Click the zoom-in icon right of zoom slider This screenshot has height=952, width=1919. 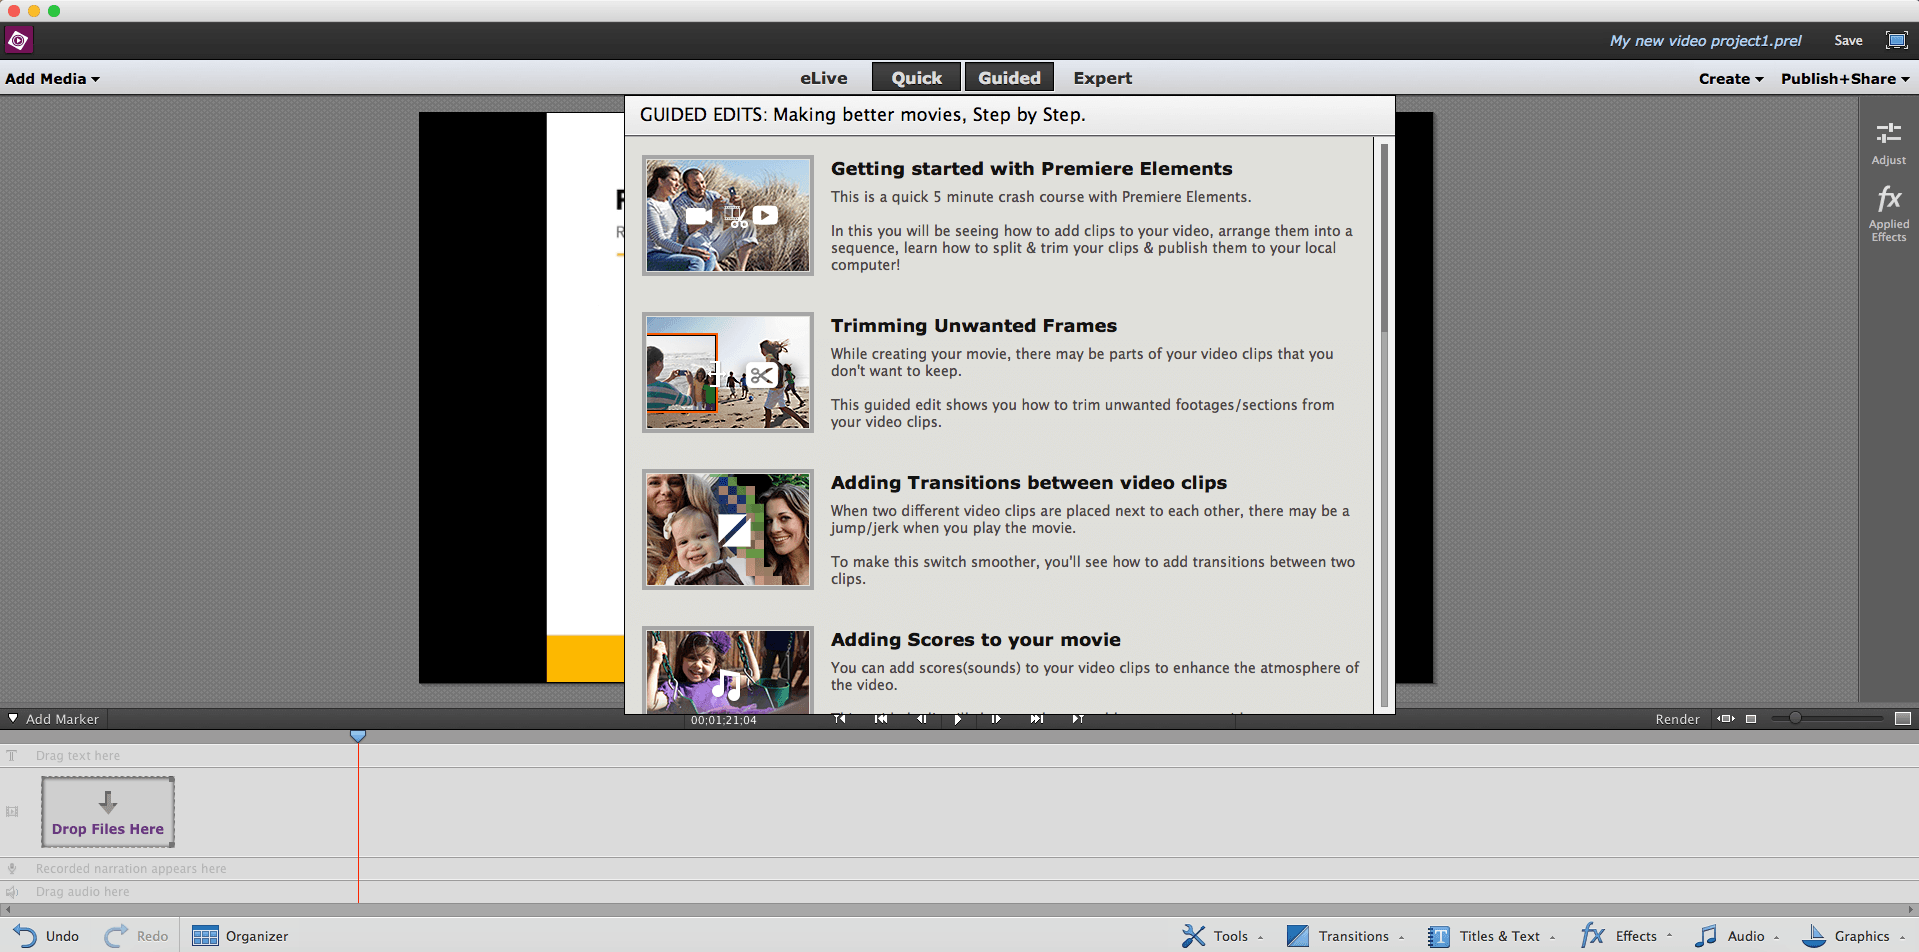coord(1903,719)
